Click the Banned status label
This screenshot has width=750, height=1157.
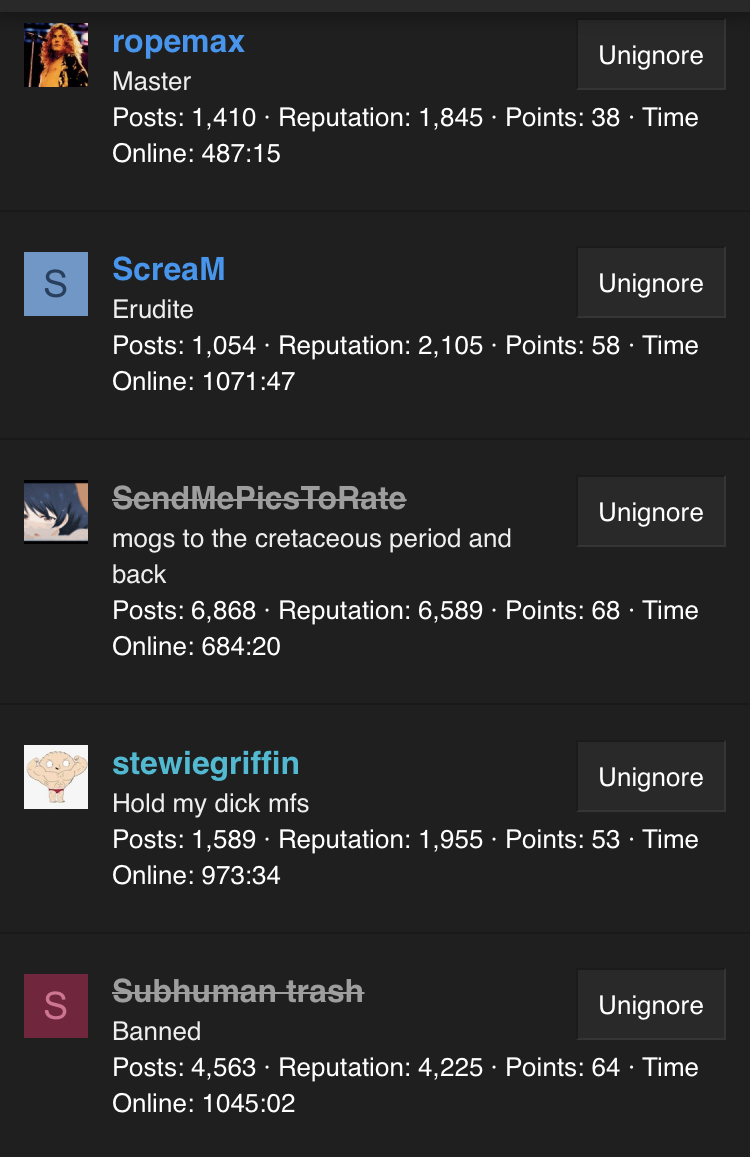click(x=156, y=1032)
